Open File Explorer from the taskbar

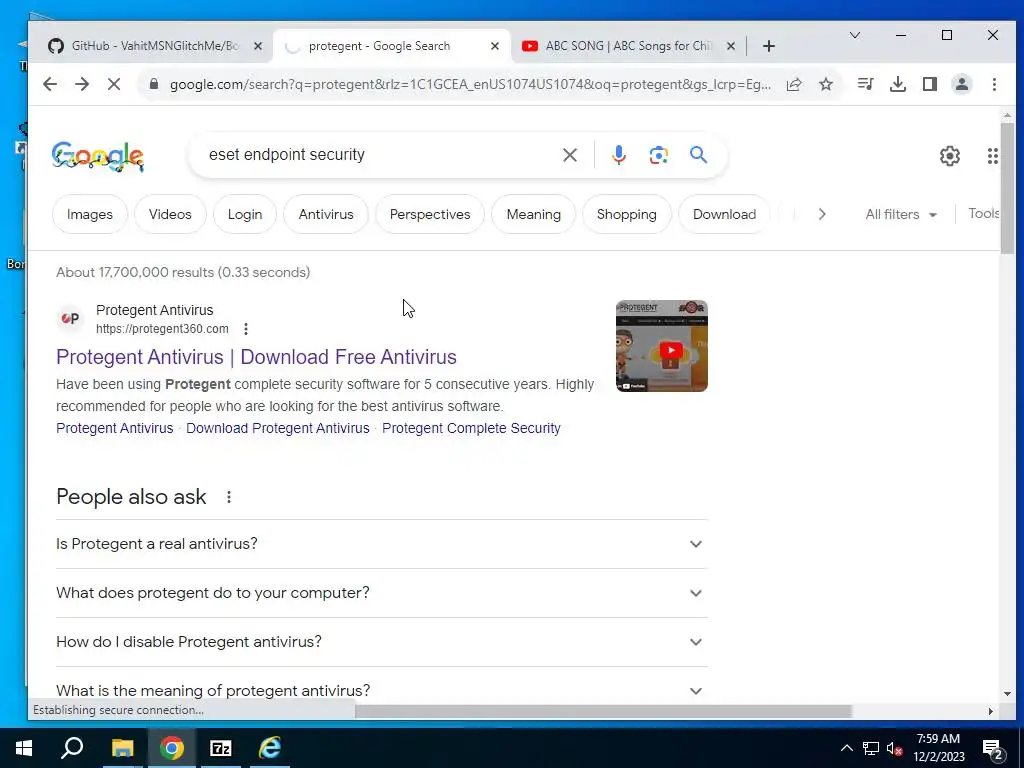122,748
